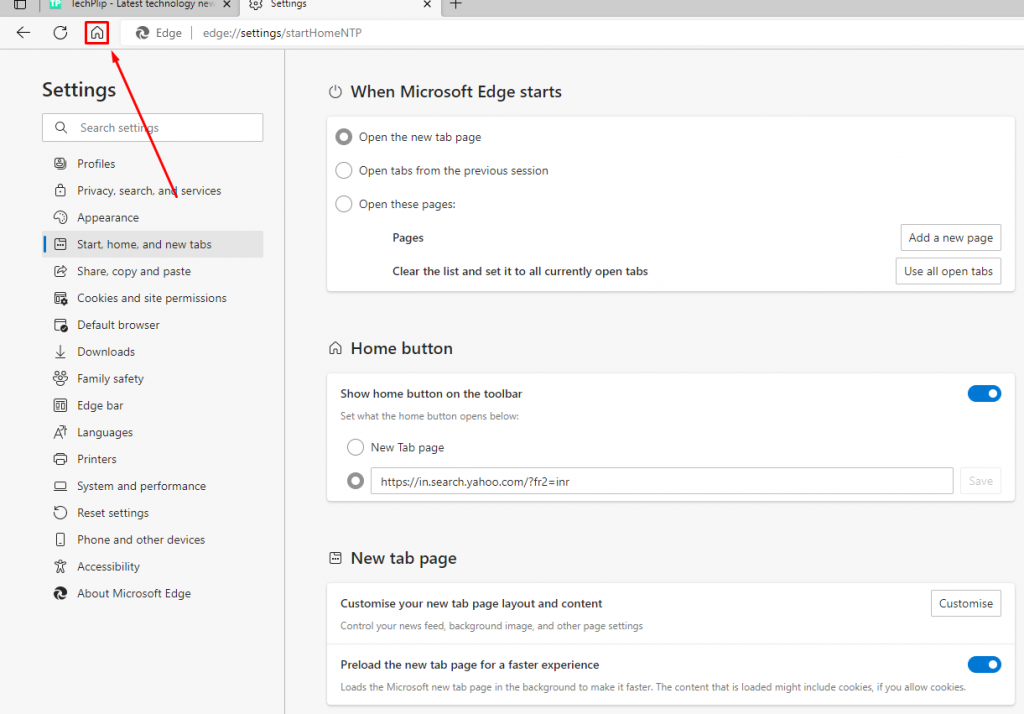Click the 'Search settings' input field
The height and width of the screenshot is (714, 1024).
(153, 127)
